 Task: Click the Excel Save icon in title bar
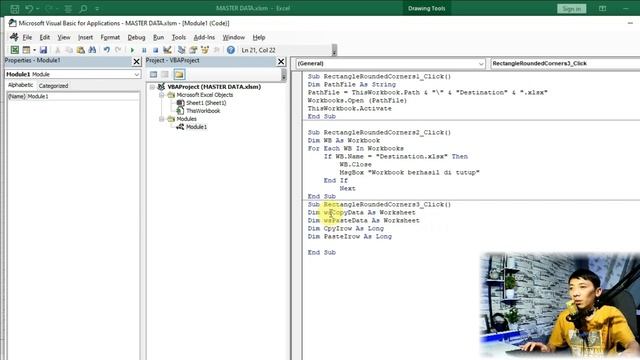pos(15,8)
